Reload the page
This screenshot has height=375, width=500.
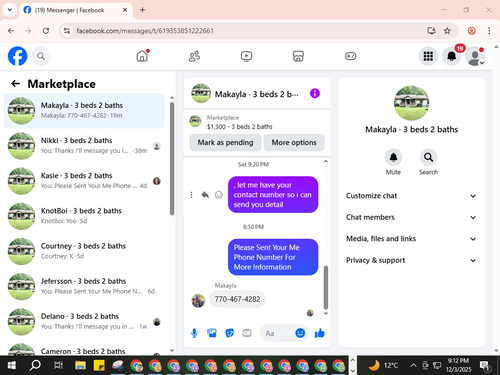(46, 31)
